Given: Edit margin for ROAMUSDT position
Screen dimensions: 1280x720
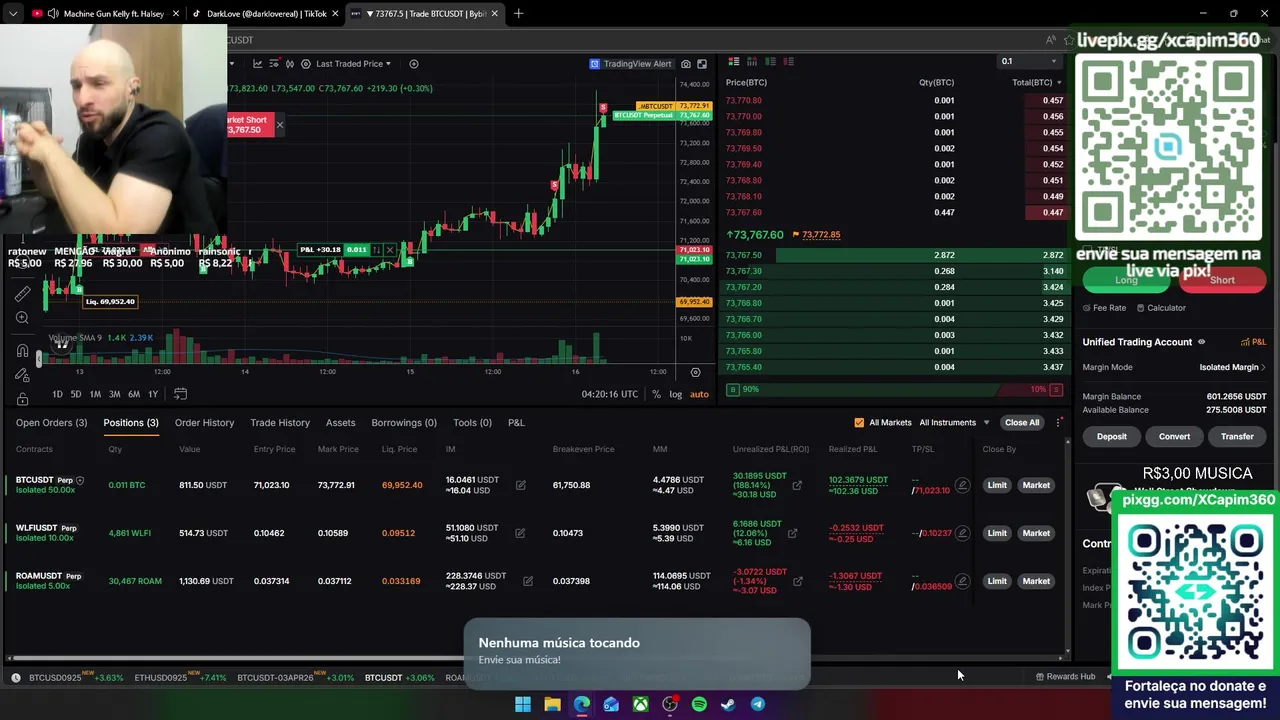Looking at the screenshot, I should coord(527,581).
